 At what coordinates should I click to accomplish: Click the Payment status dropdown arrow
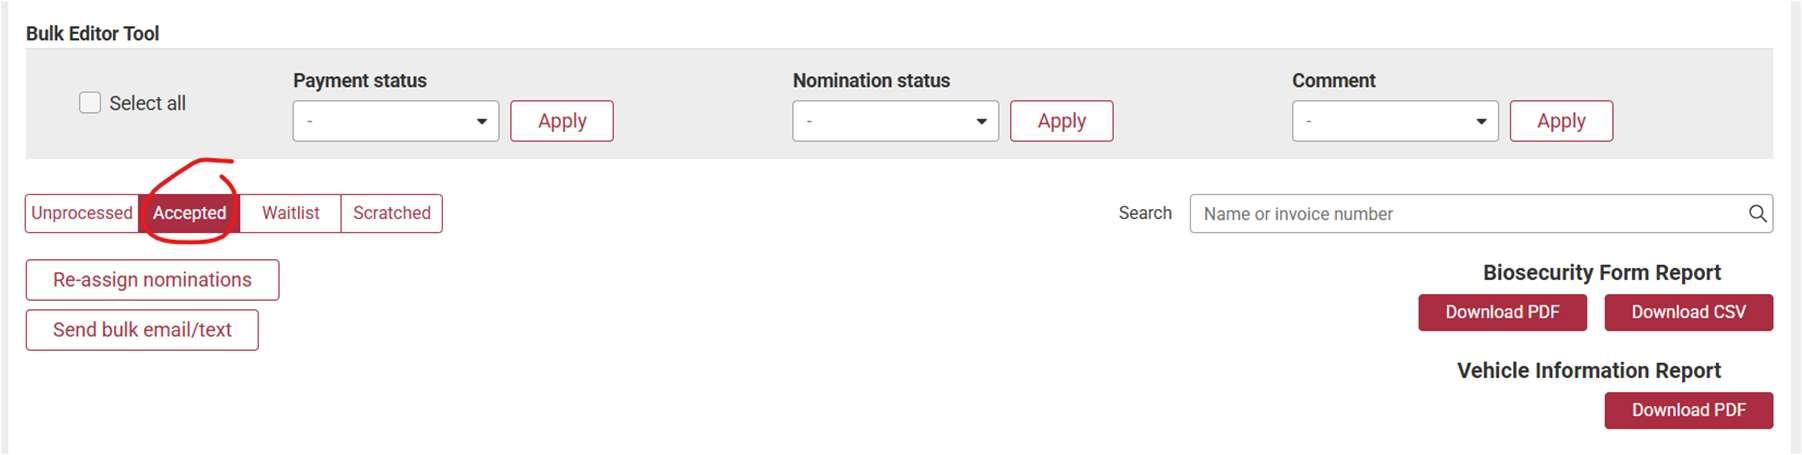click(x=481, y=122)
